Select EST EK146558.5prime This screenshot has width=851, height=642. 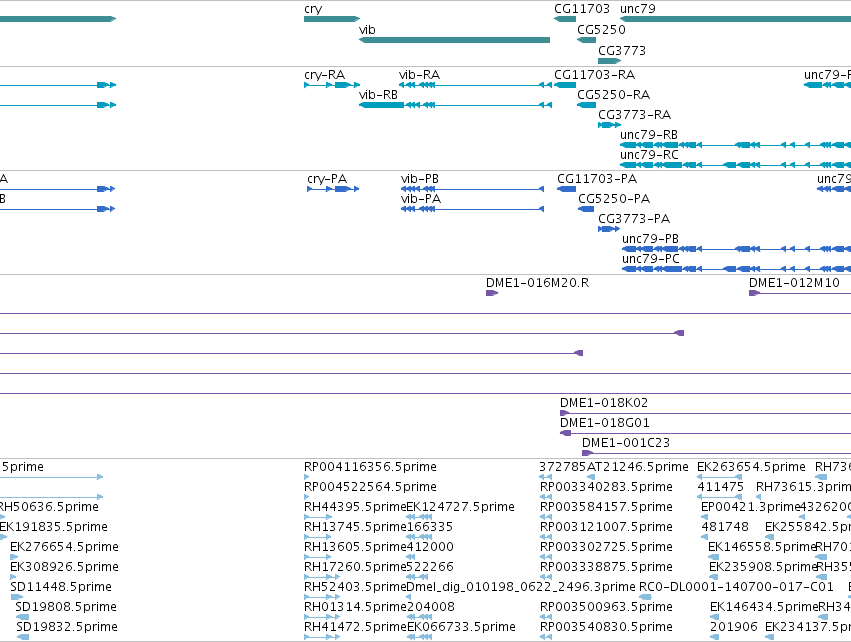coord(762,548)
